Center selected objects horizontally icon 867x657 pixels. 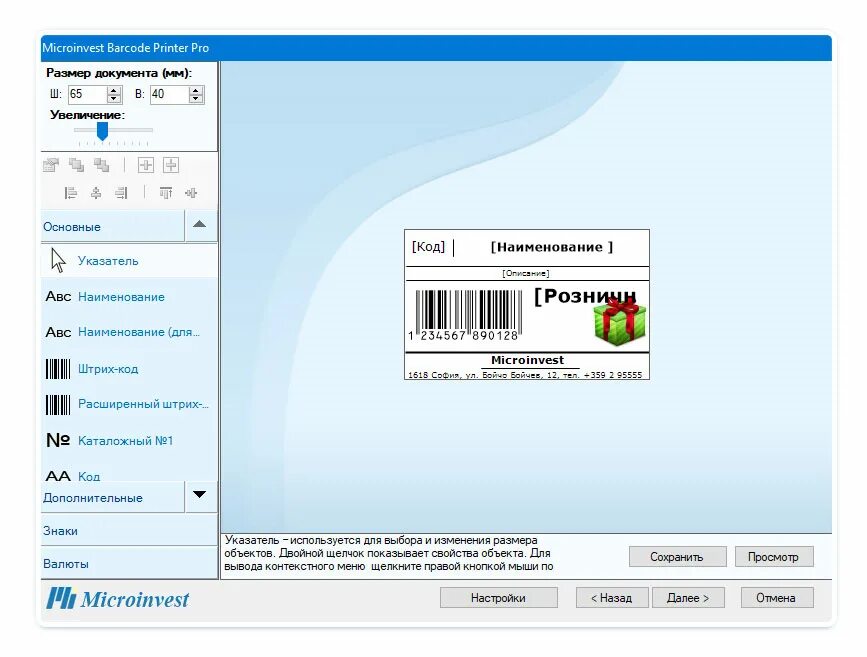point(96,193)
